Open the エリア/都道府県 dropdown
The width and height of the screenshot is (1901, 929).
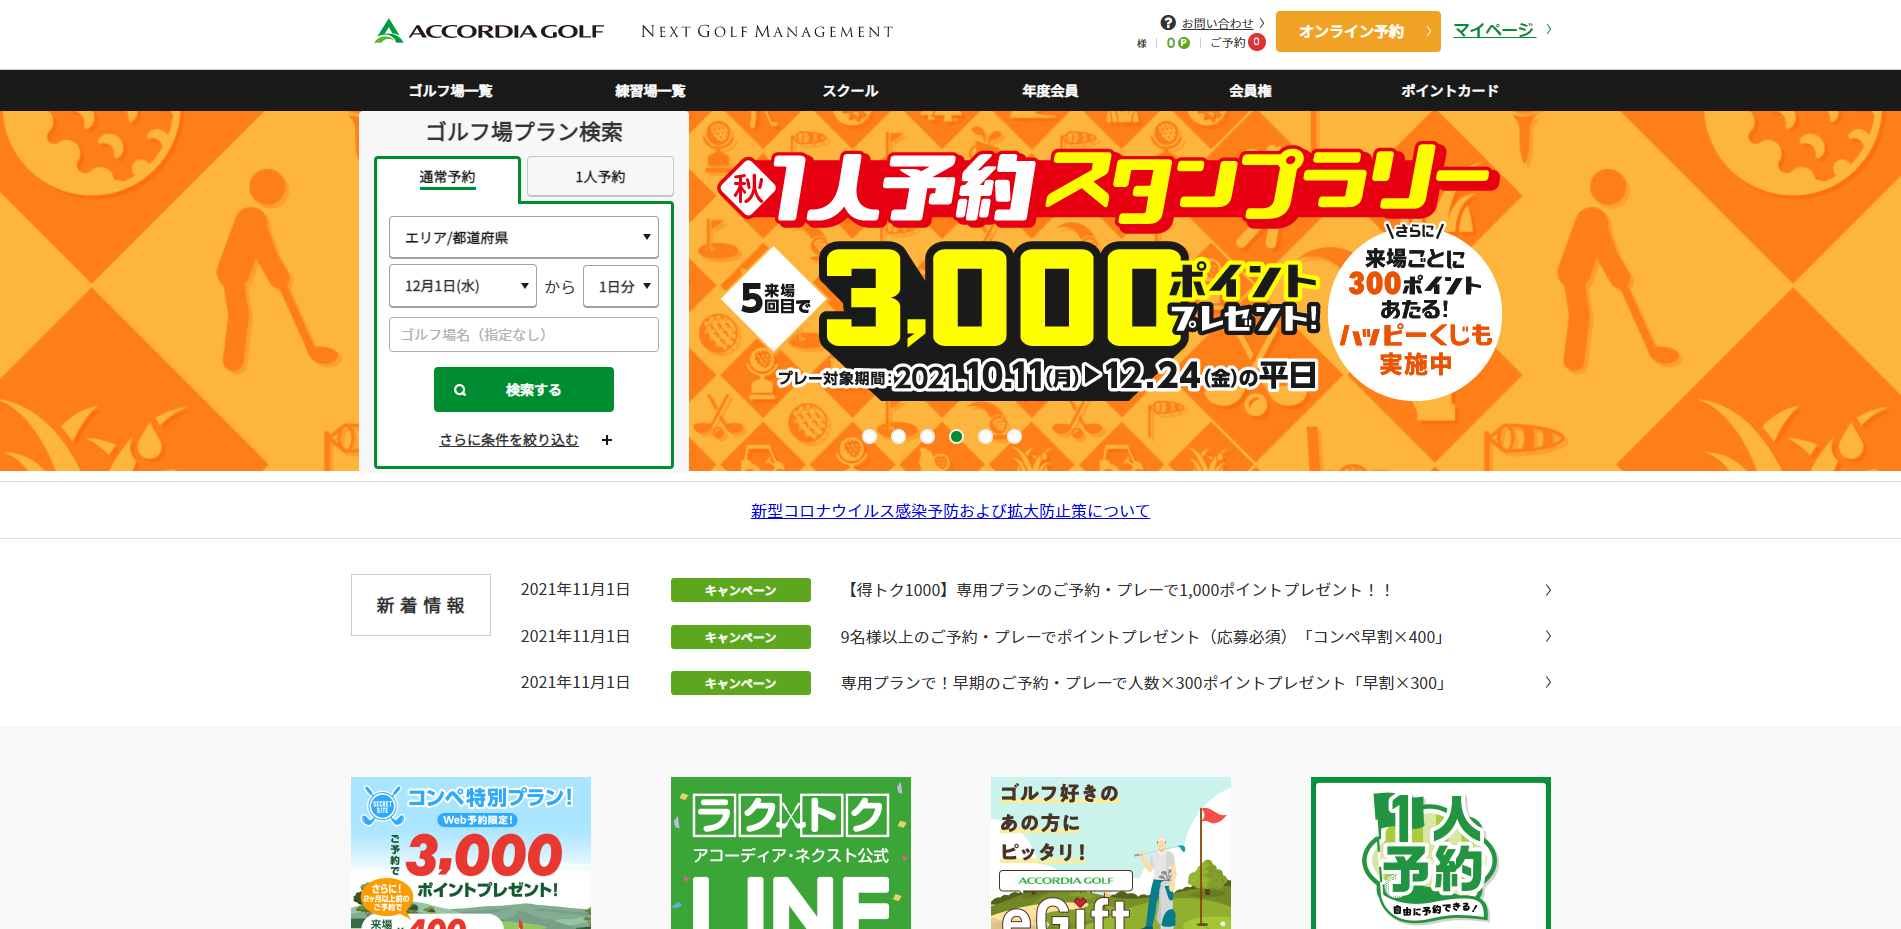click(524, 237)
